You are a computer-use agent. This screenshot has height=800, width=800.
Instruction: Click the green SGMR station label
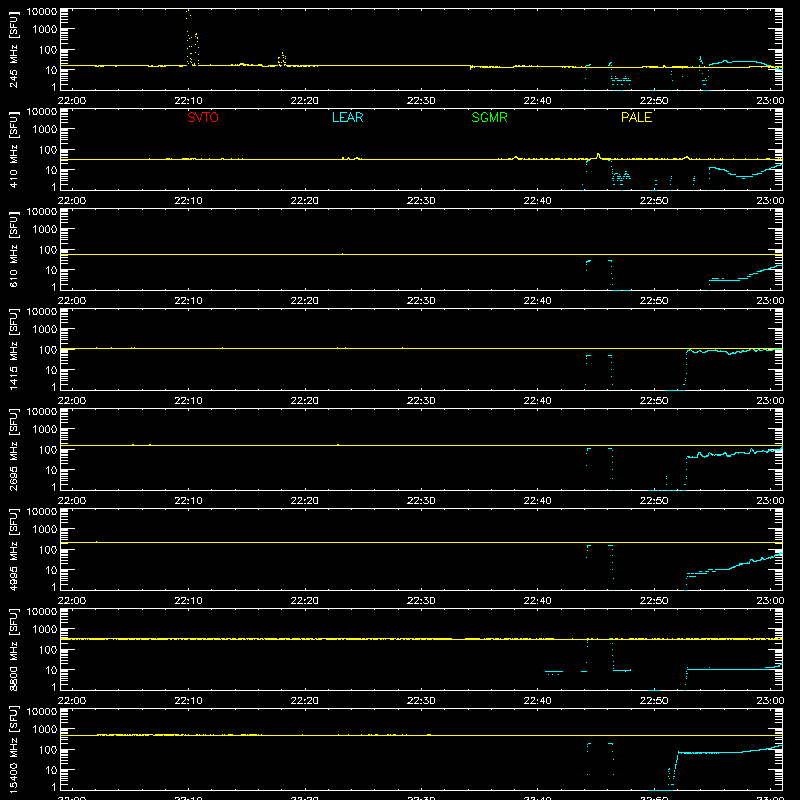point(489,117)
